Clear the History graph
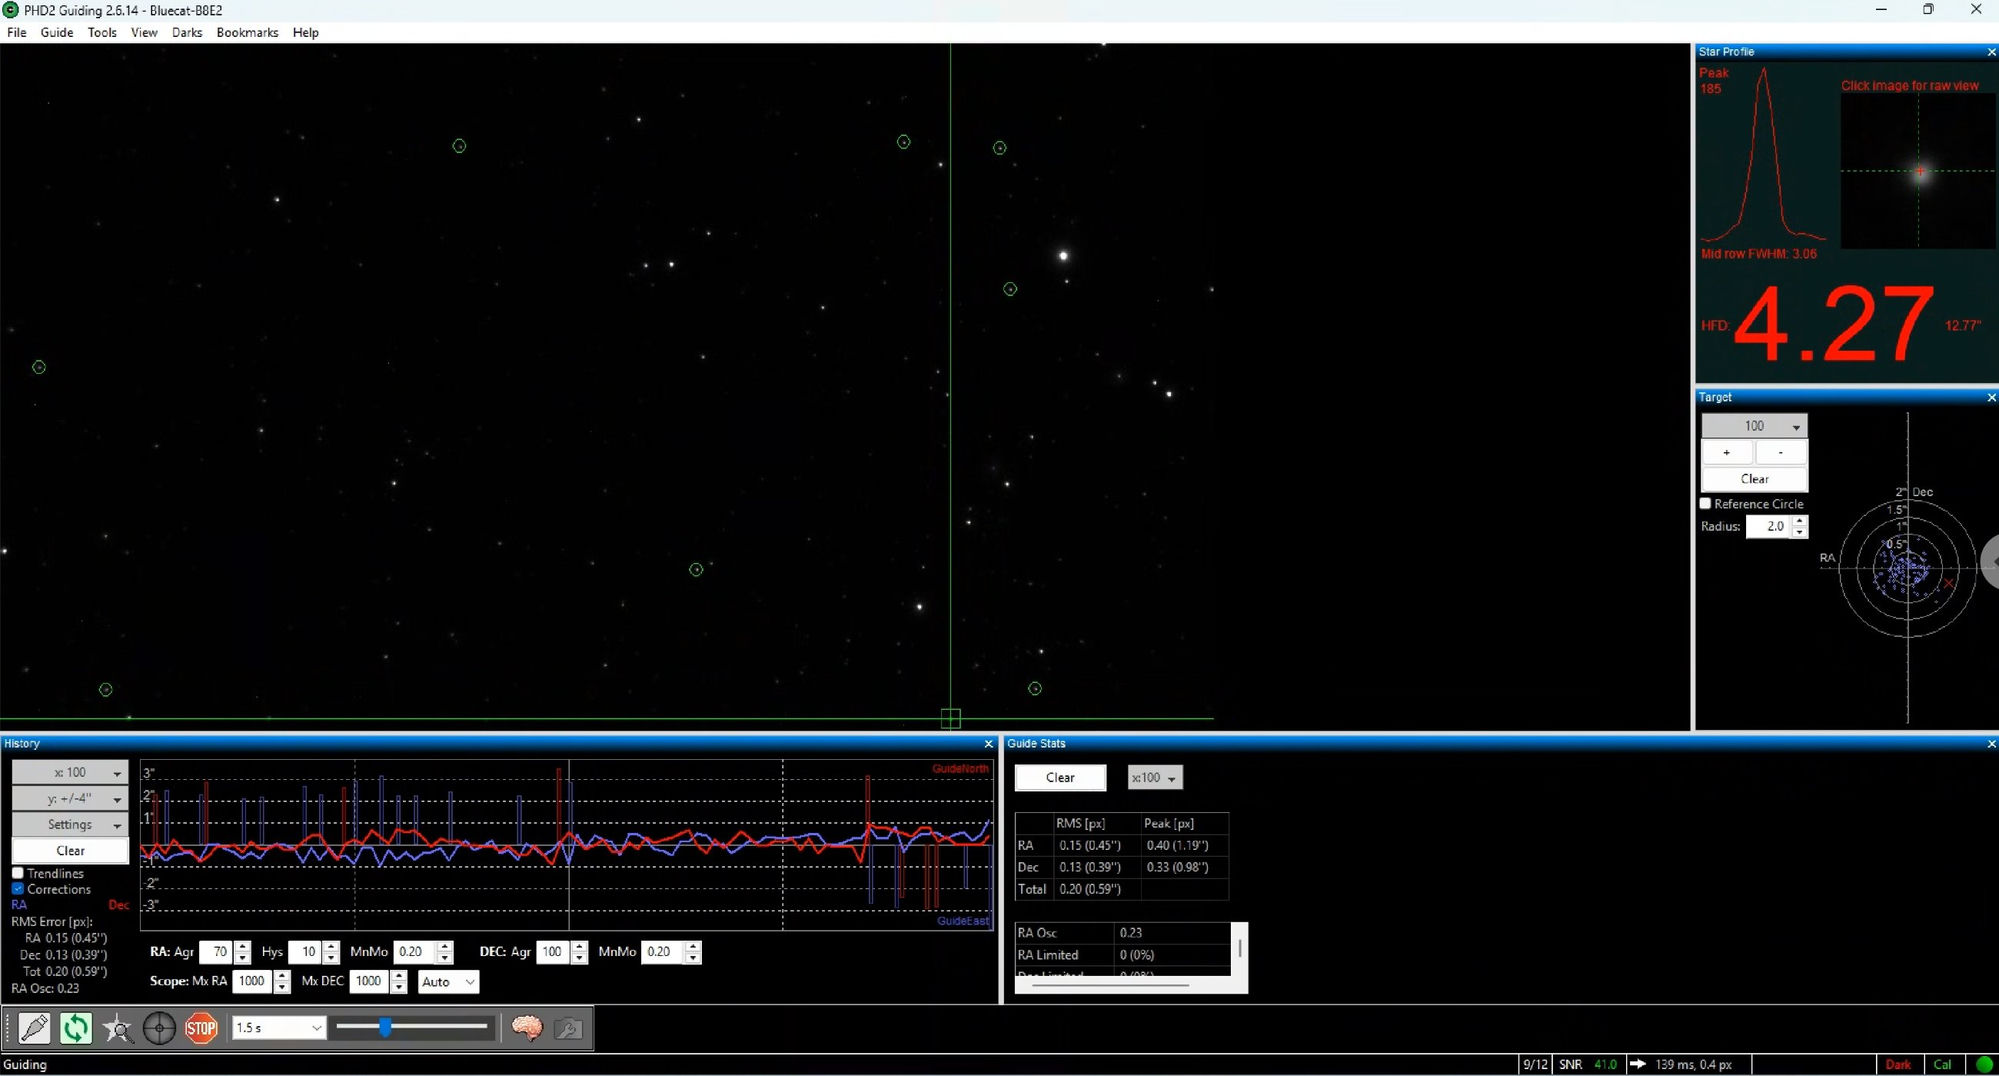The height and width of the screenshot is (1076, 1999). pyautogui.click(x=70, y=851)
